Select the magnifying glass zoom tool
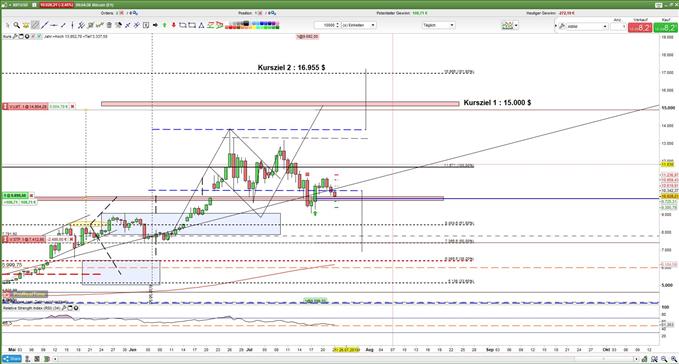This screenshot has height=364, width=679. [16, 26]
